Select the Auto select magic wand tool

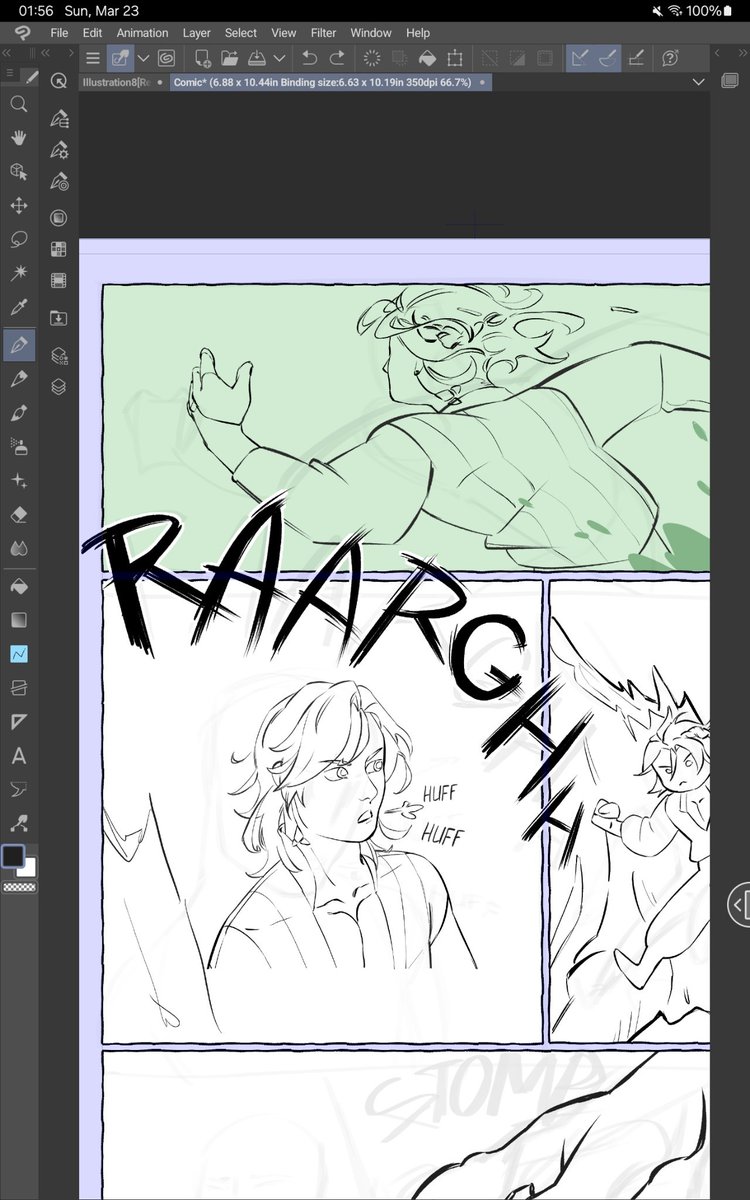point(18,274)
